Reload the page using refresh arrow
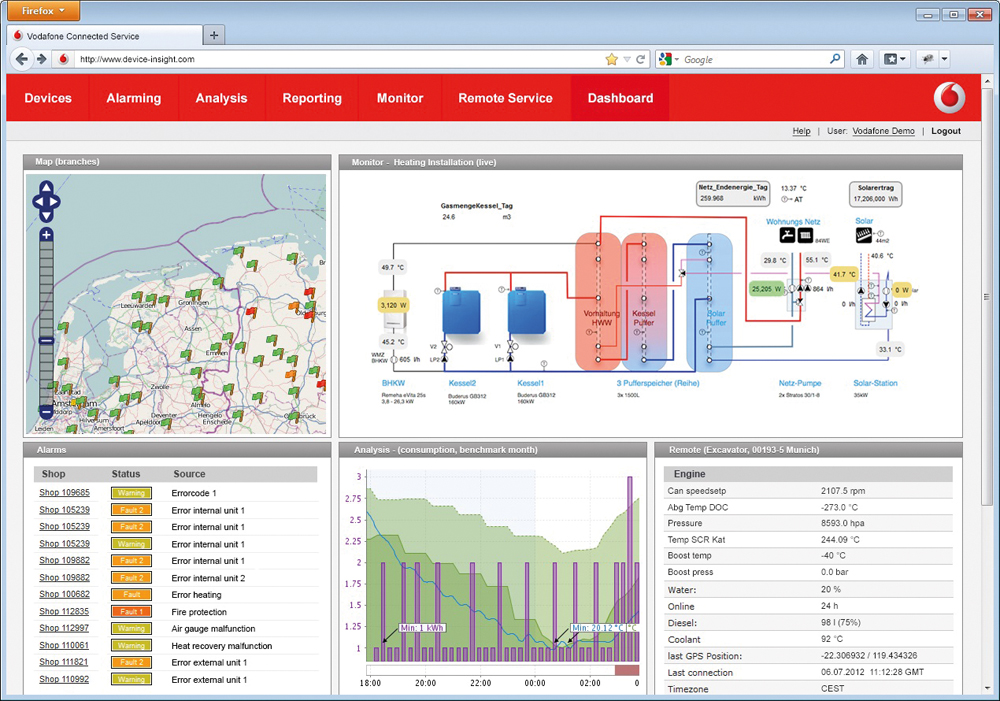Image resolution: width=1000 pixels, height=701 pixels. 641,59
